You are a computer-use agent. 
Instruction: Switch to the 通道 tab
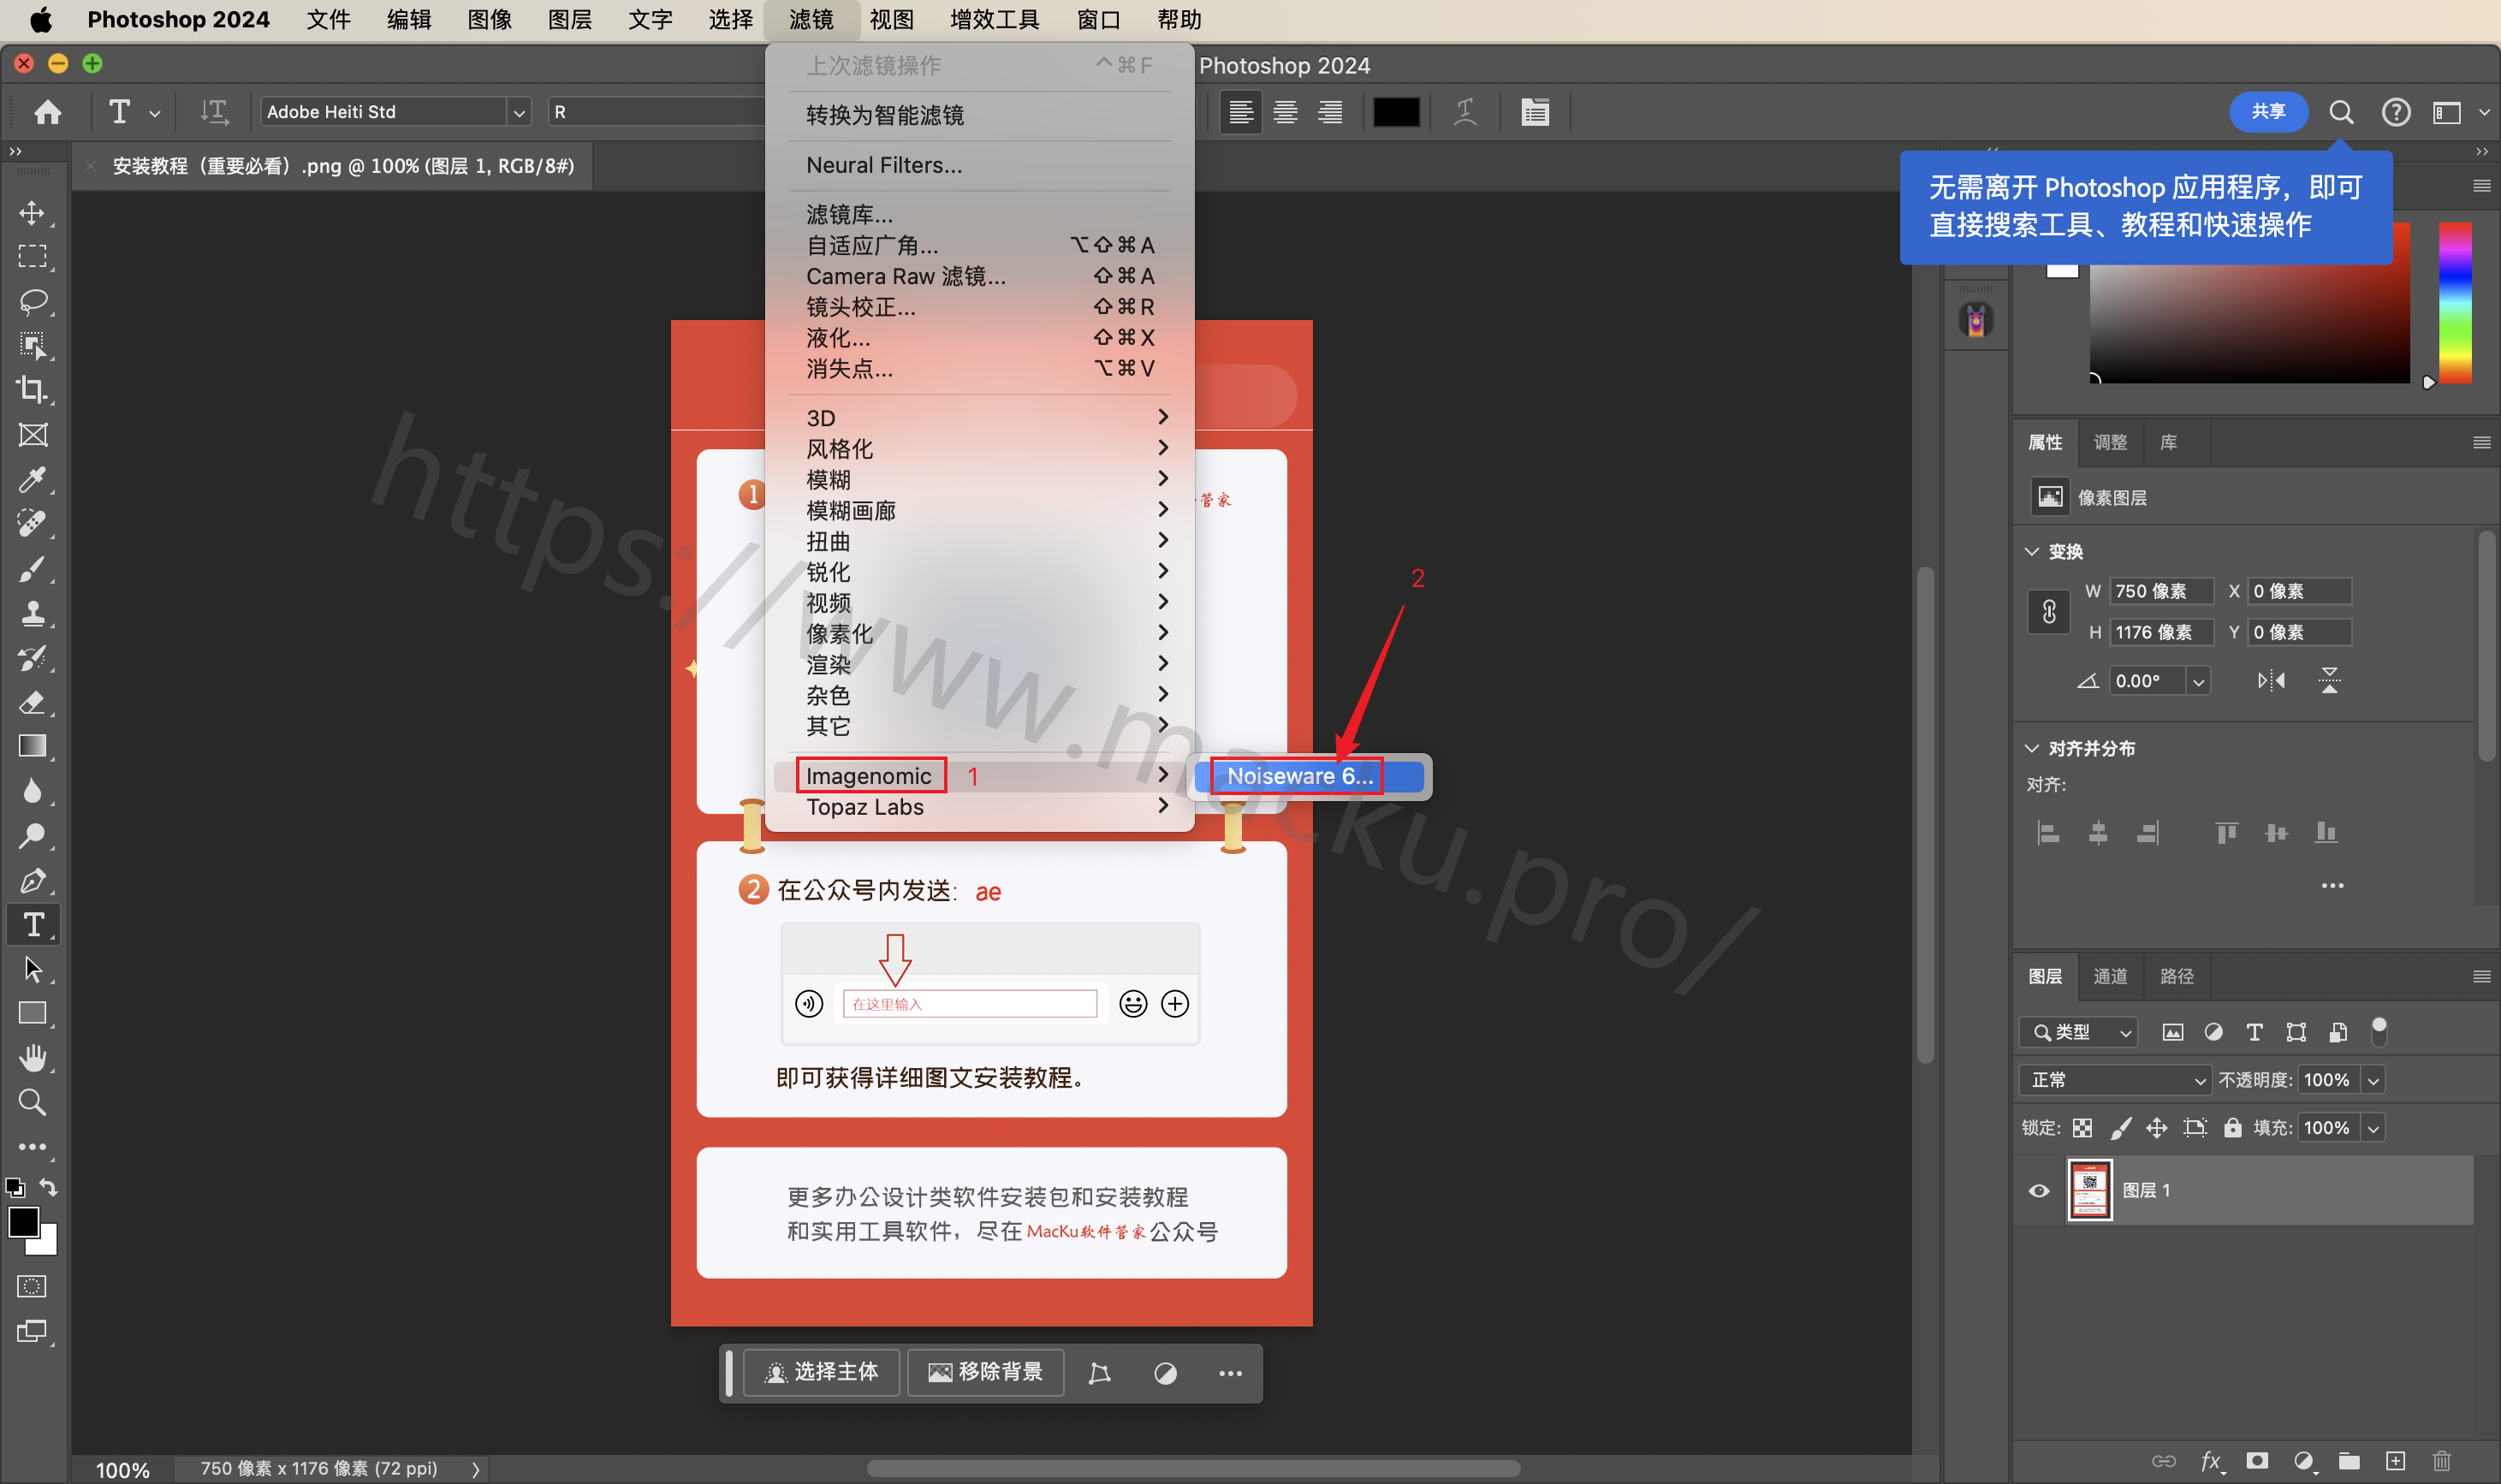[2110, 976]
